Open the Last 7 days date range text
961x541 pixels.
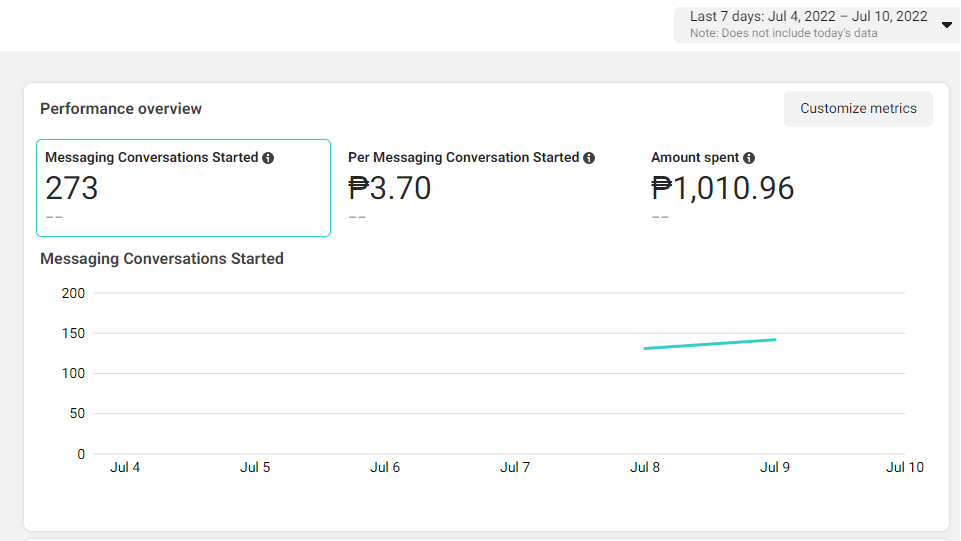(x=808, y=17)
